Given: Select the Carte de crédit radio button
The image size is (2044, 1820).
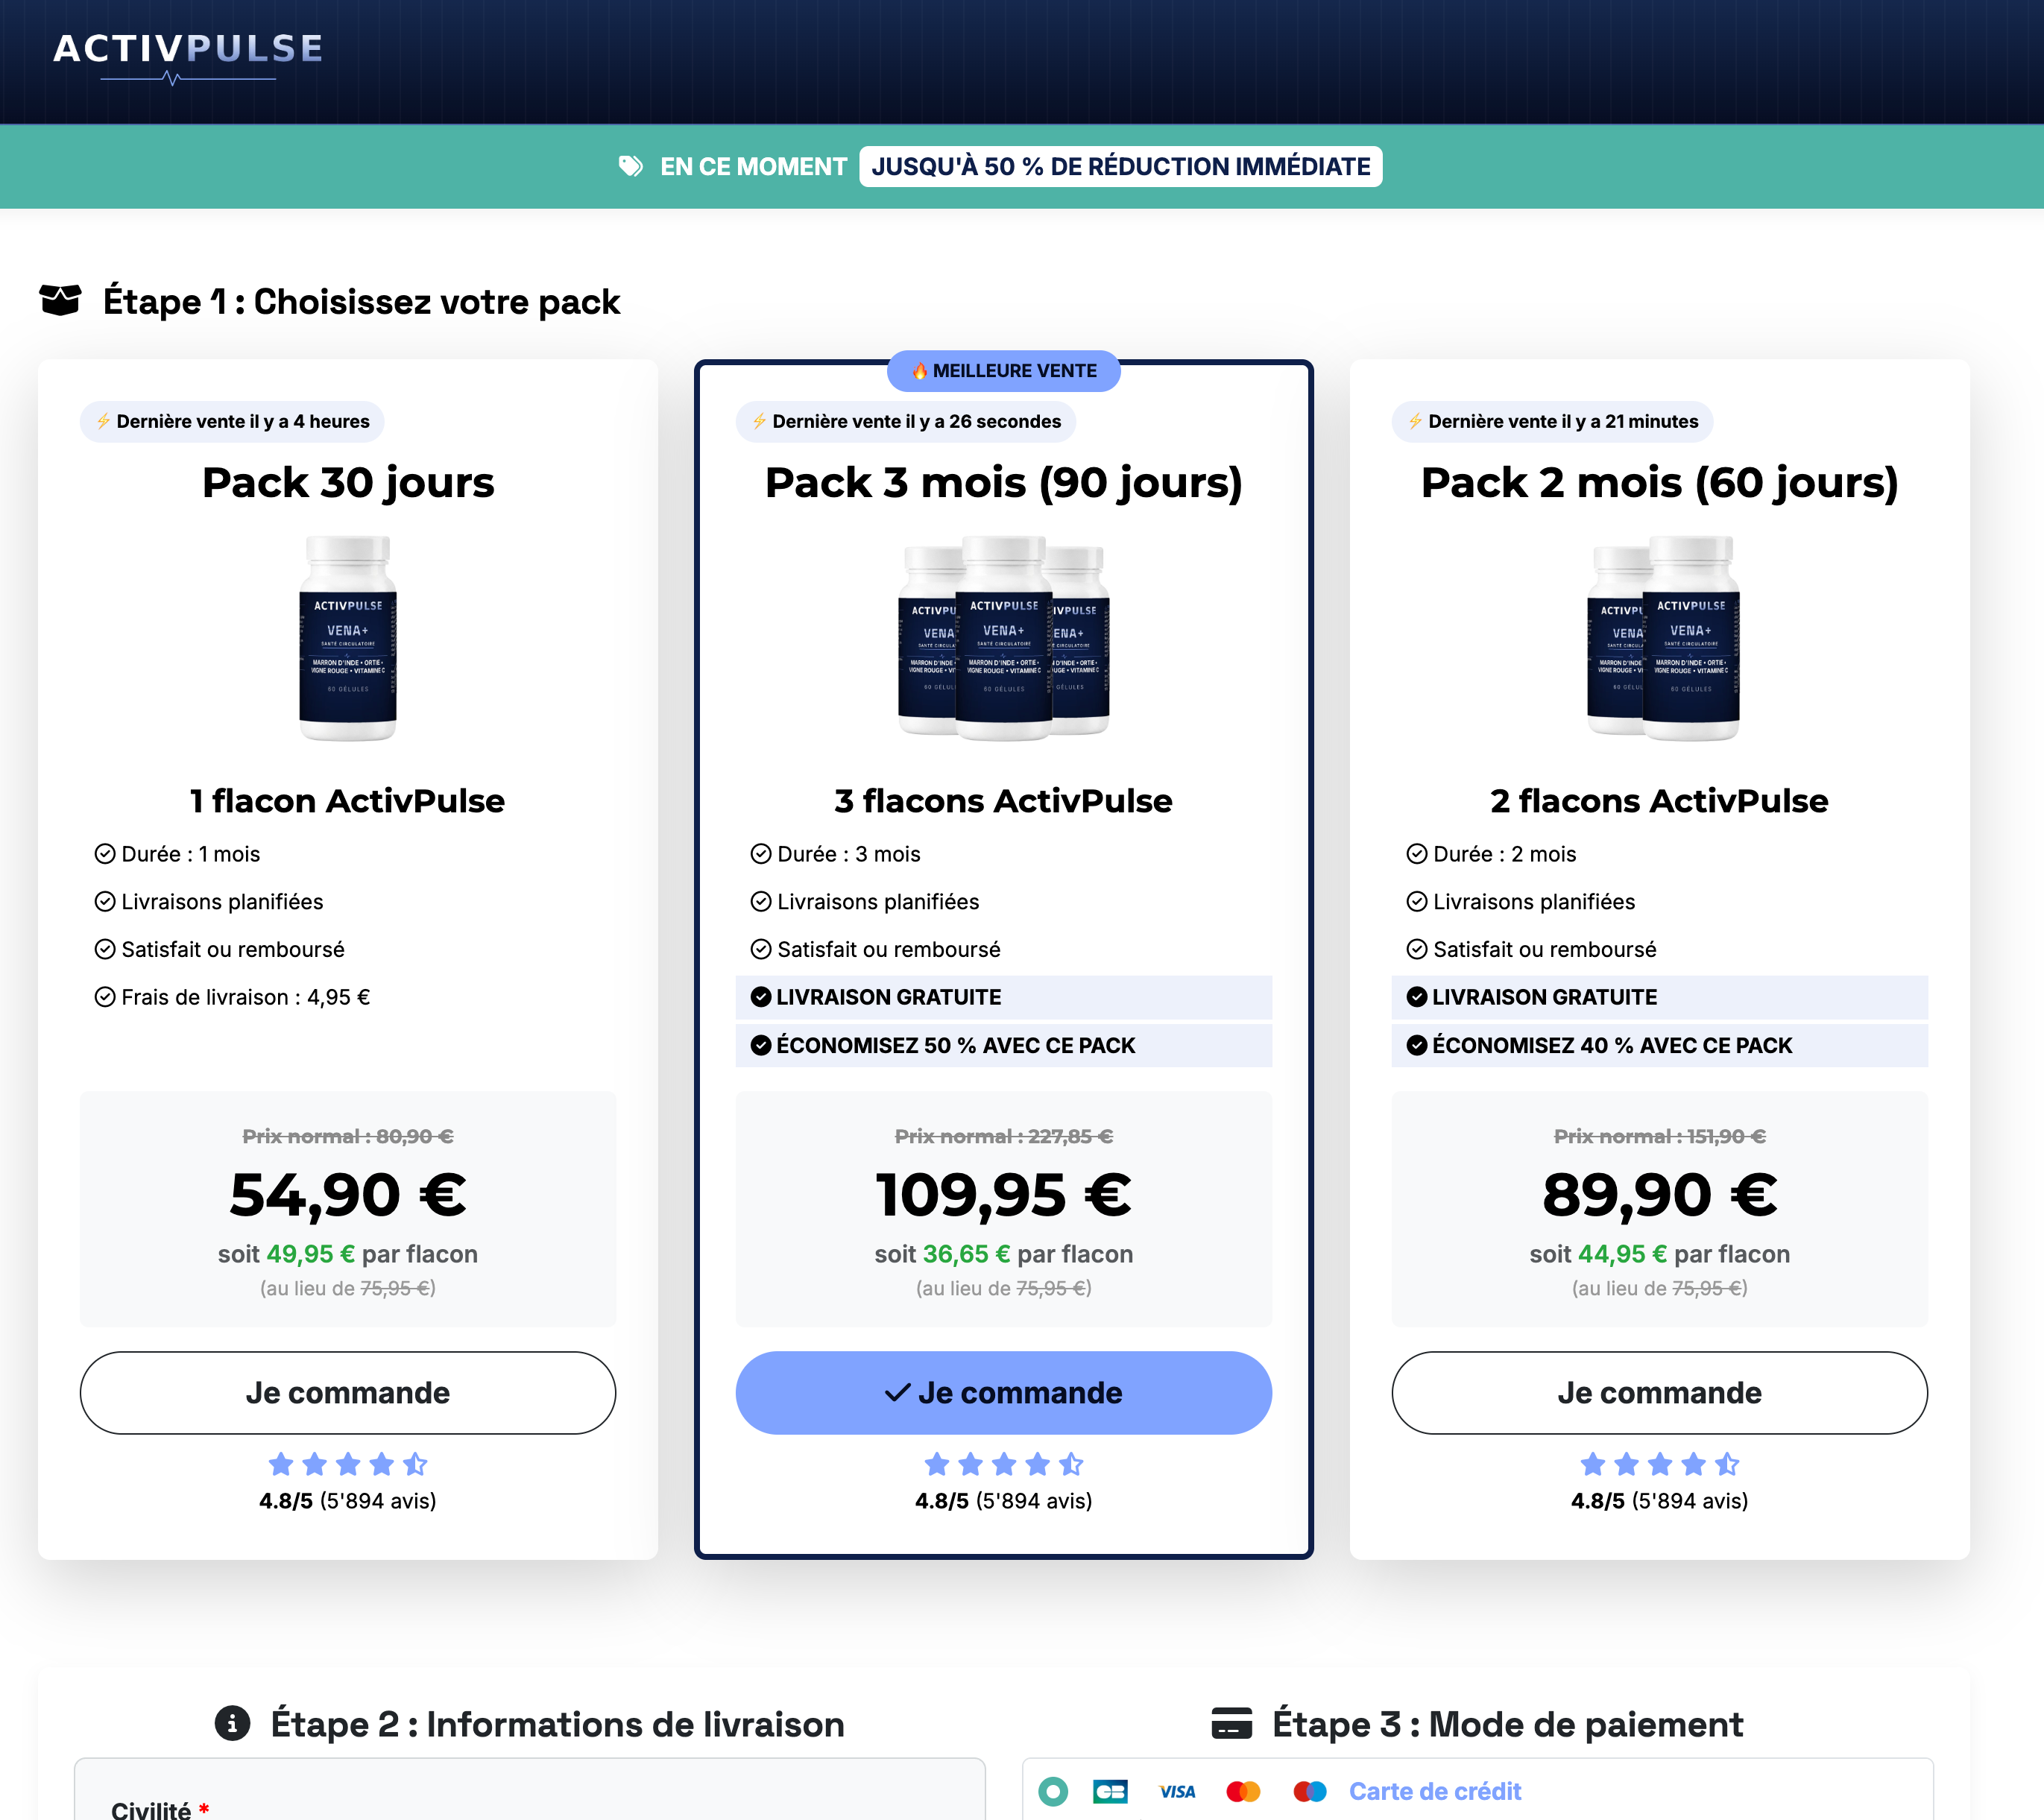Looking at the screenshot, I should 1053,1791.
